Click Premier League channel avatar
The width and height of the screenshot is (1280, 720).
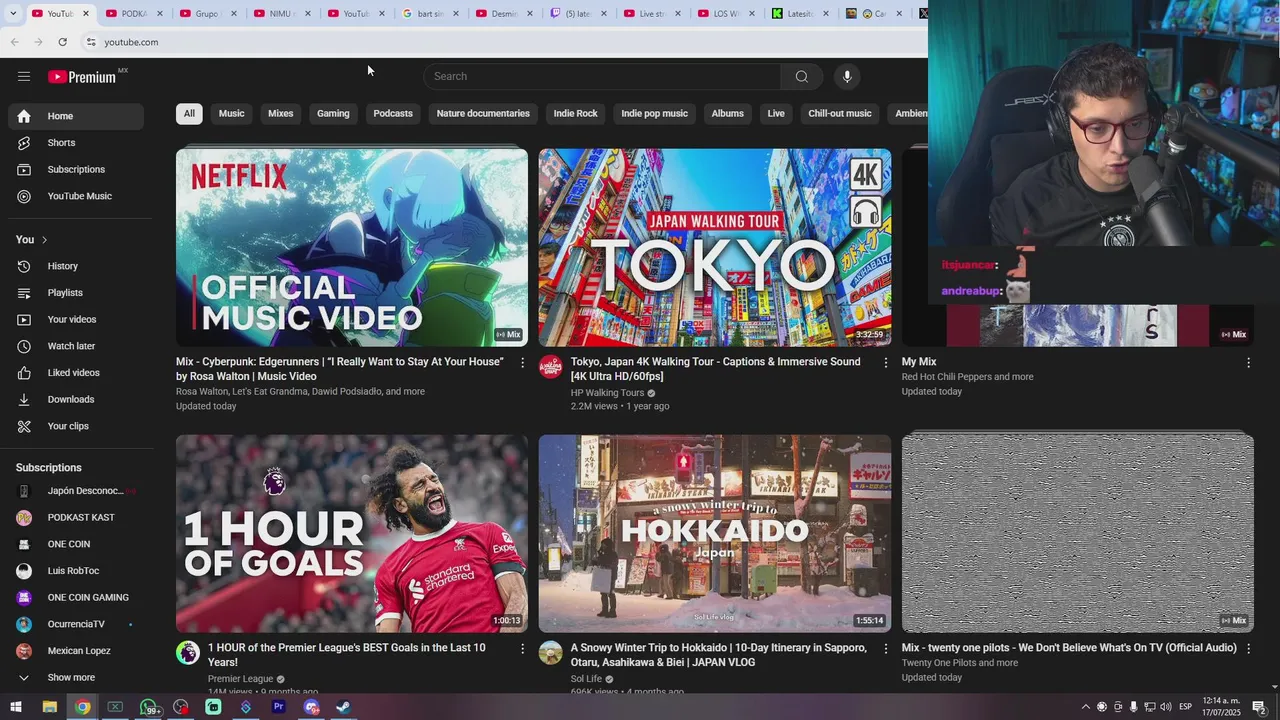[x=188, y=653]
